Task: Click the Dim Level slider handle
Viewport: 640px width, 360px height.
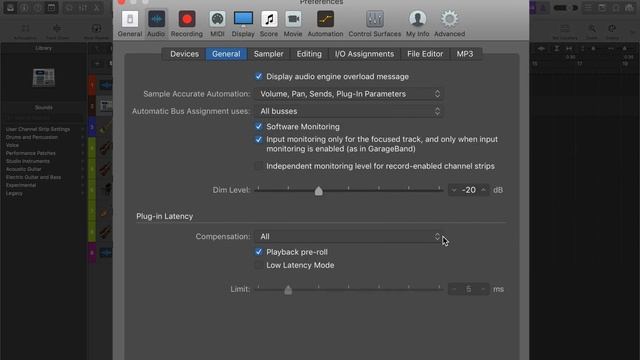Action: coord(319,191)
